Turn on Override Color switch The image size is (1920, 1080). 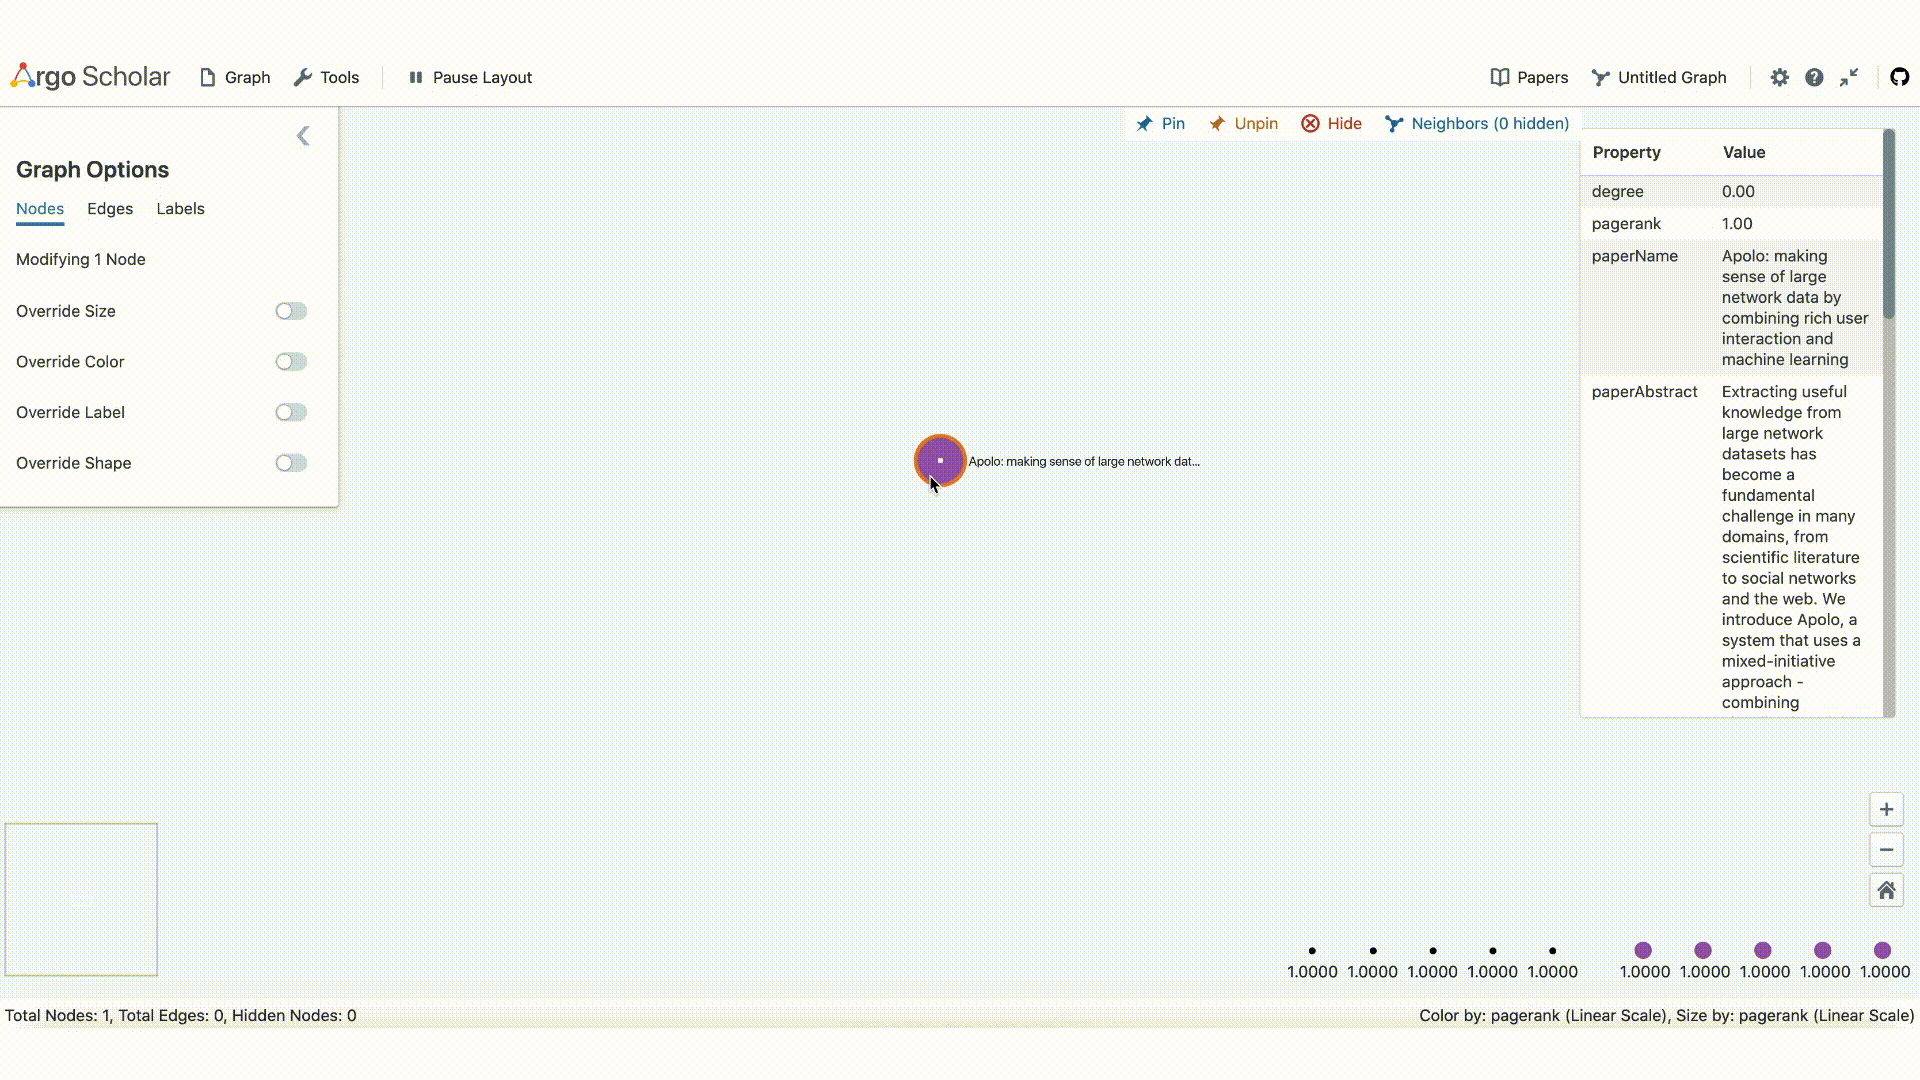point(291,362)
